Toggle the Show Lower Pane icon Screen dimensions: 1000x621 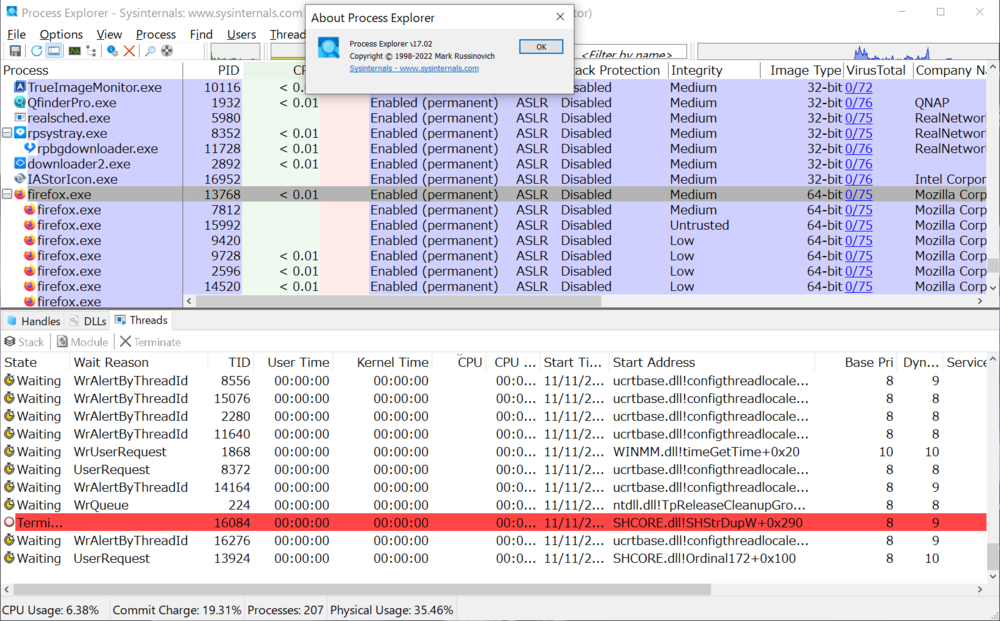point(56,51)
